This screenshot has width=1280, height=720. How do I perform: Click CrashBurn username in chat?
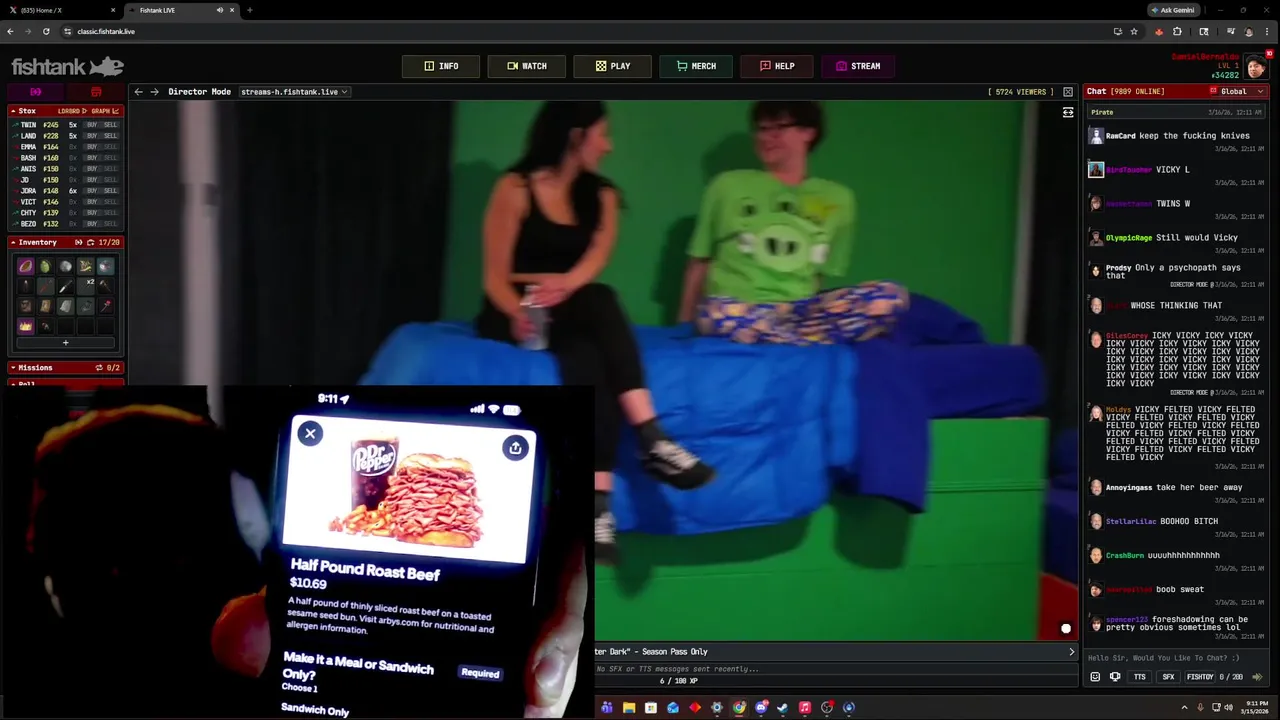pos(1124,556)
